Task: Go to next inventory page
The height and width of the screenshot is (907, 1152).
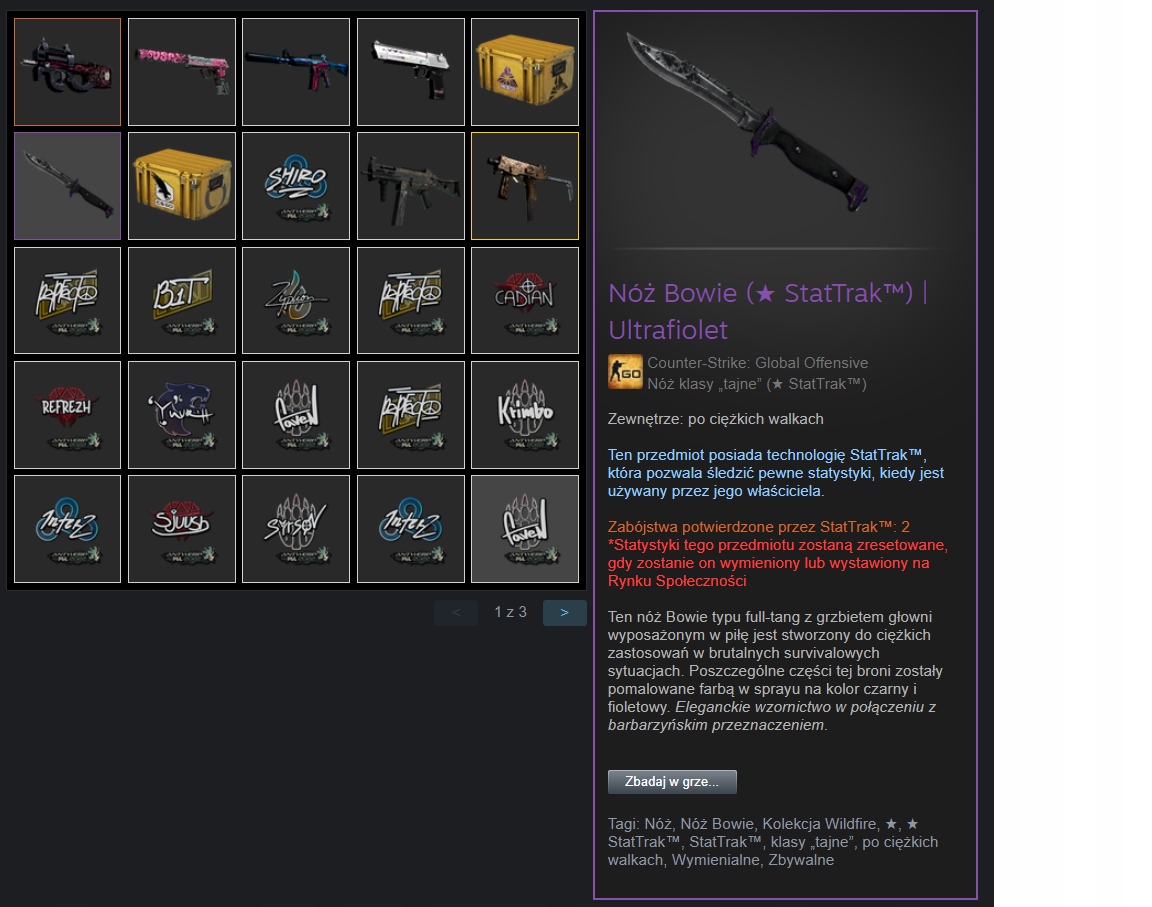Action: click(x=564, y=613)
